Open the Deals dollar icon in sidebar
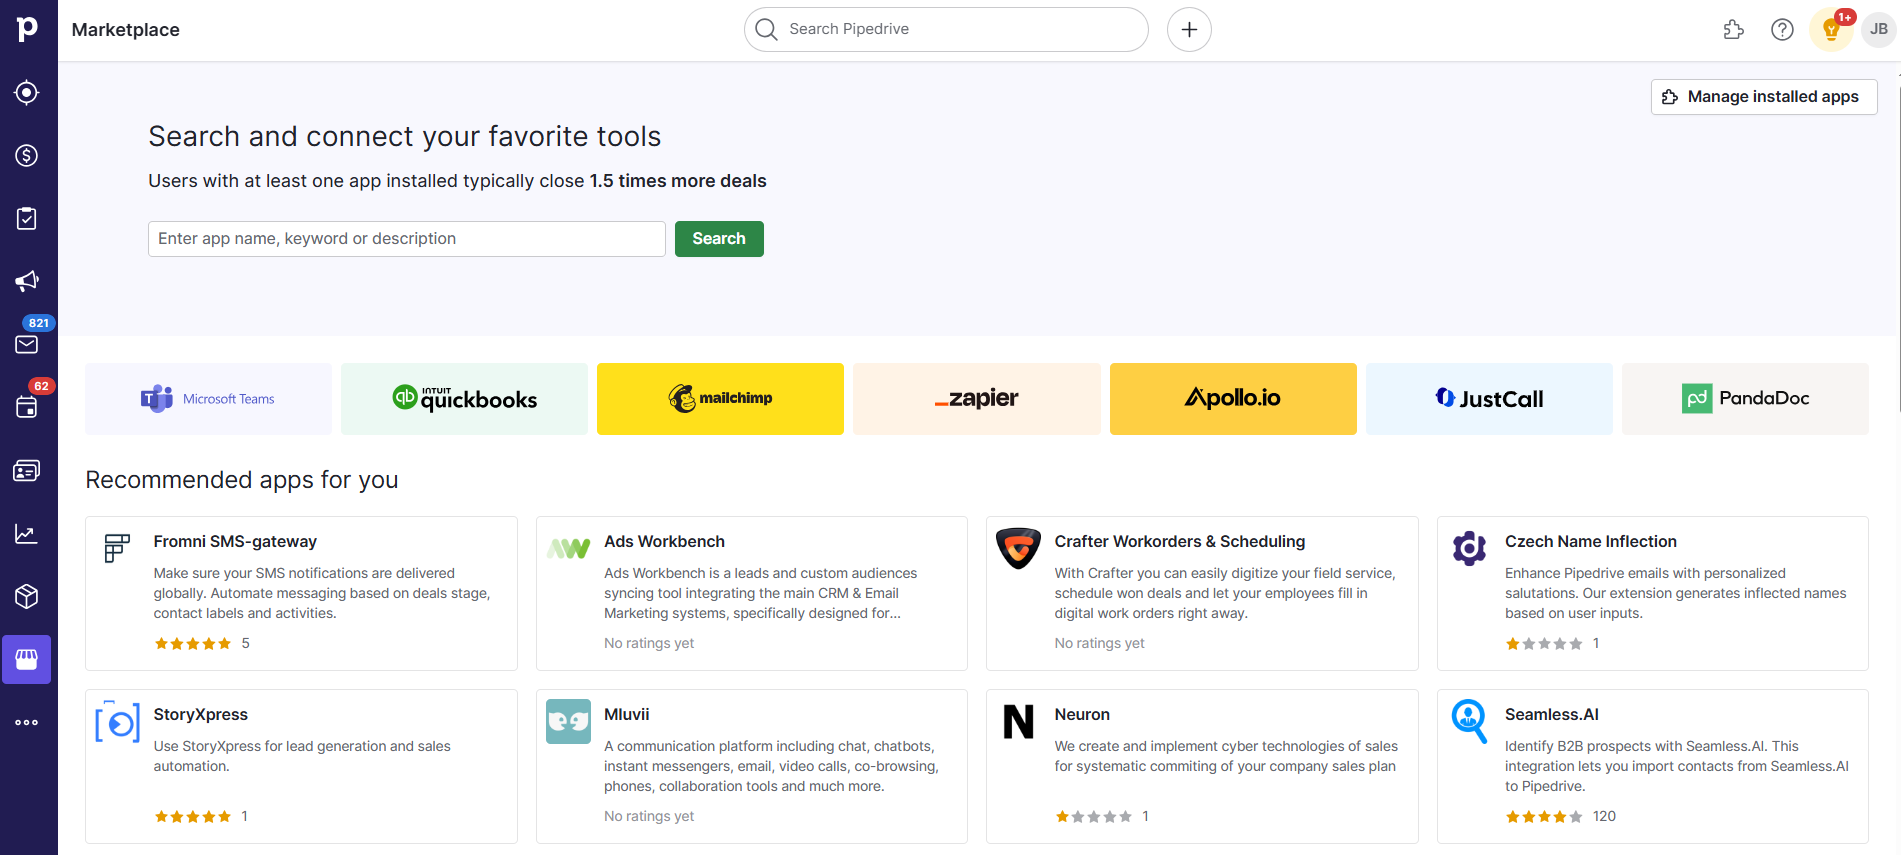Viewport: 1901px width, 855px height. 27,156
